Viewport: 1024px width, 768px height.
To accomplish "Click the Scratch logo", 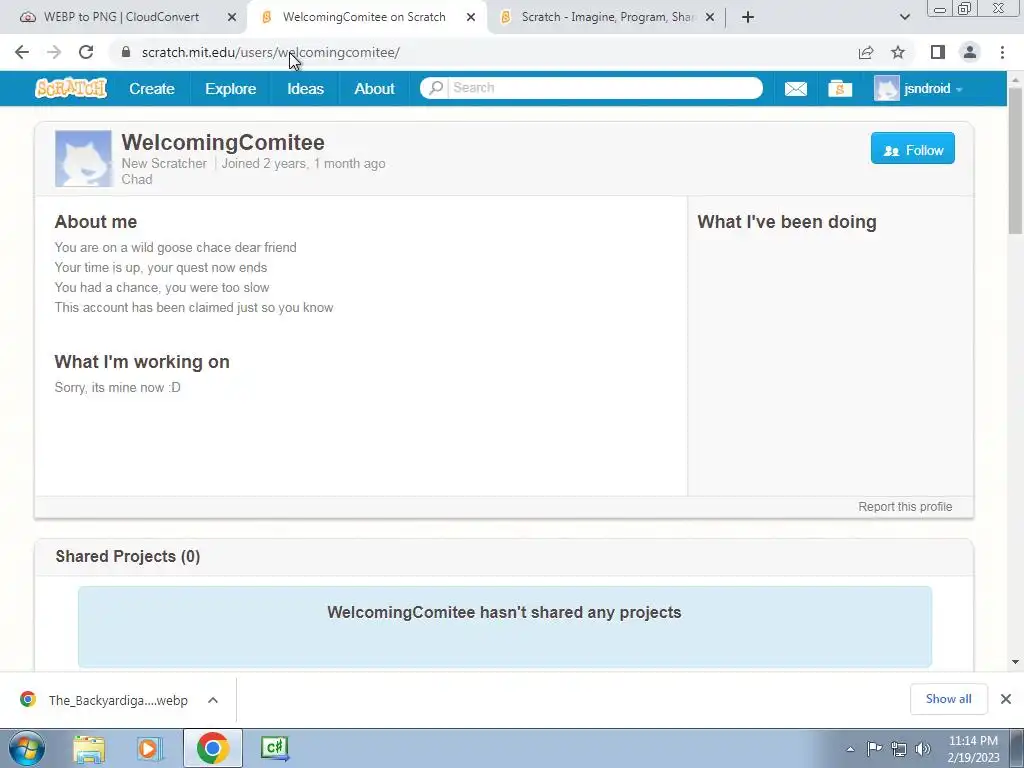I will coord(71,88).
